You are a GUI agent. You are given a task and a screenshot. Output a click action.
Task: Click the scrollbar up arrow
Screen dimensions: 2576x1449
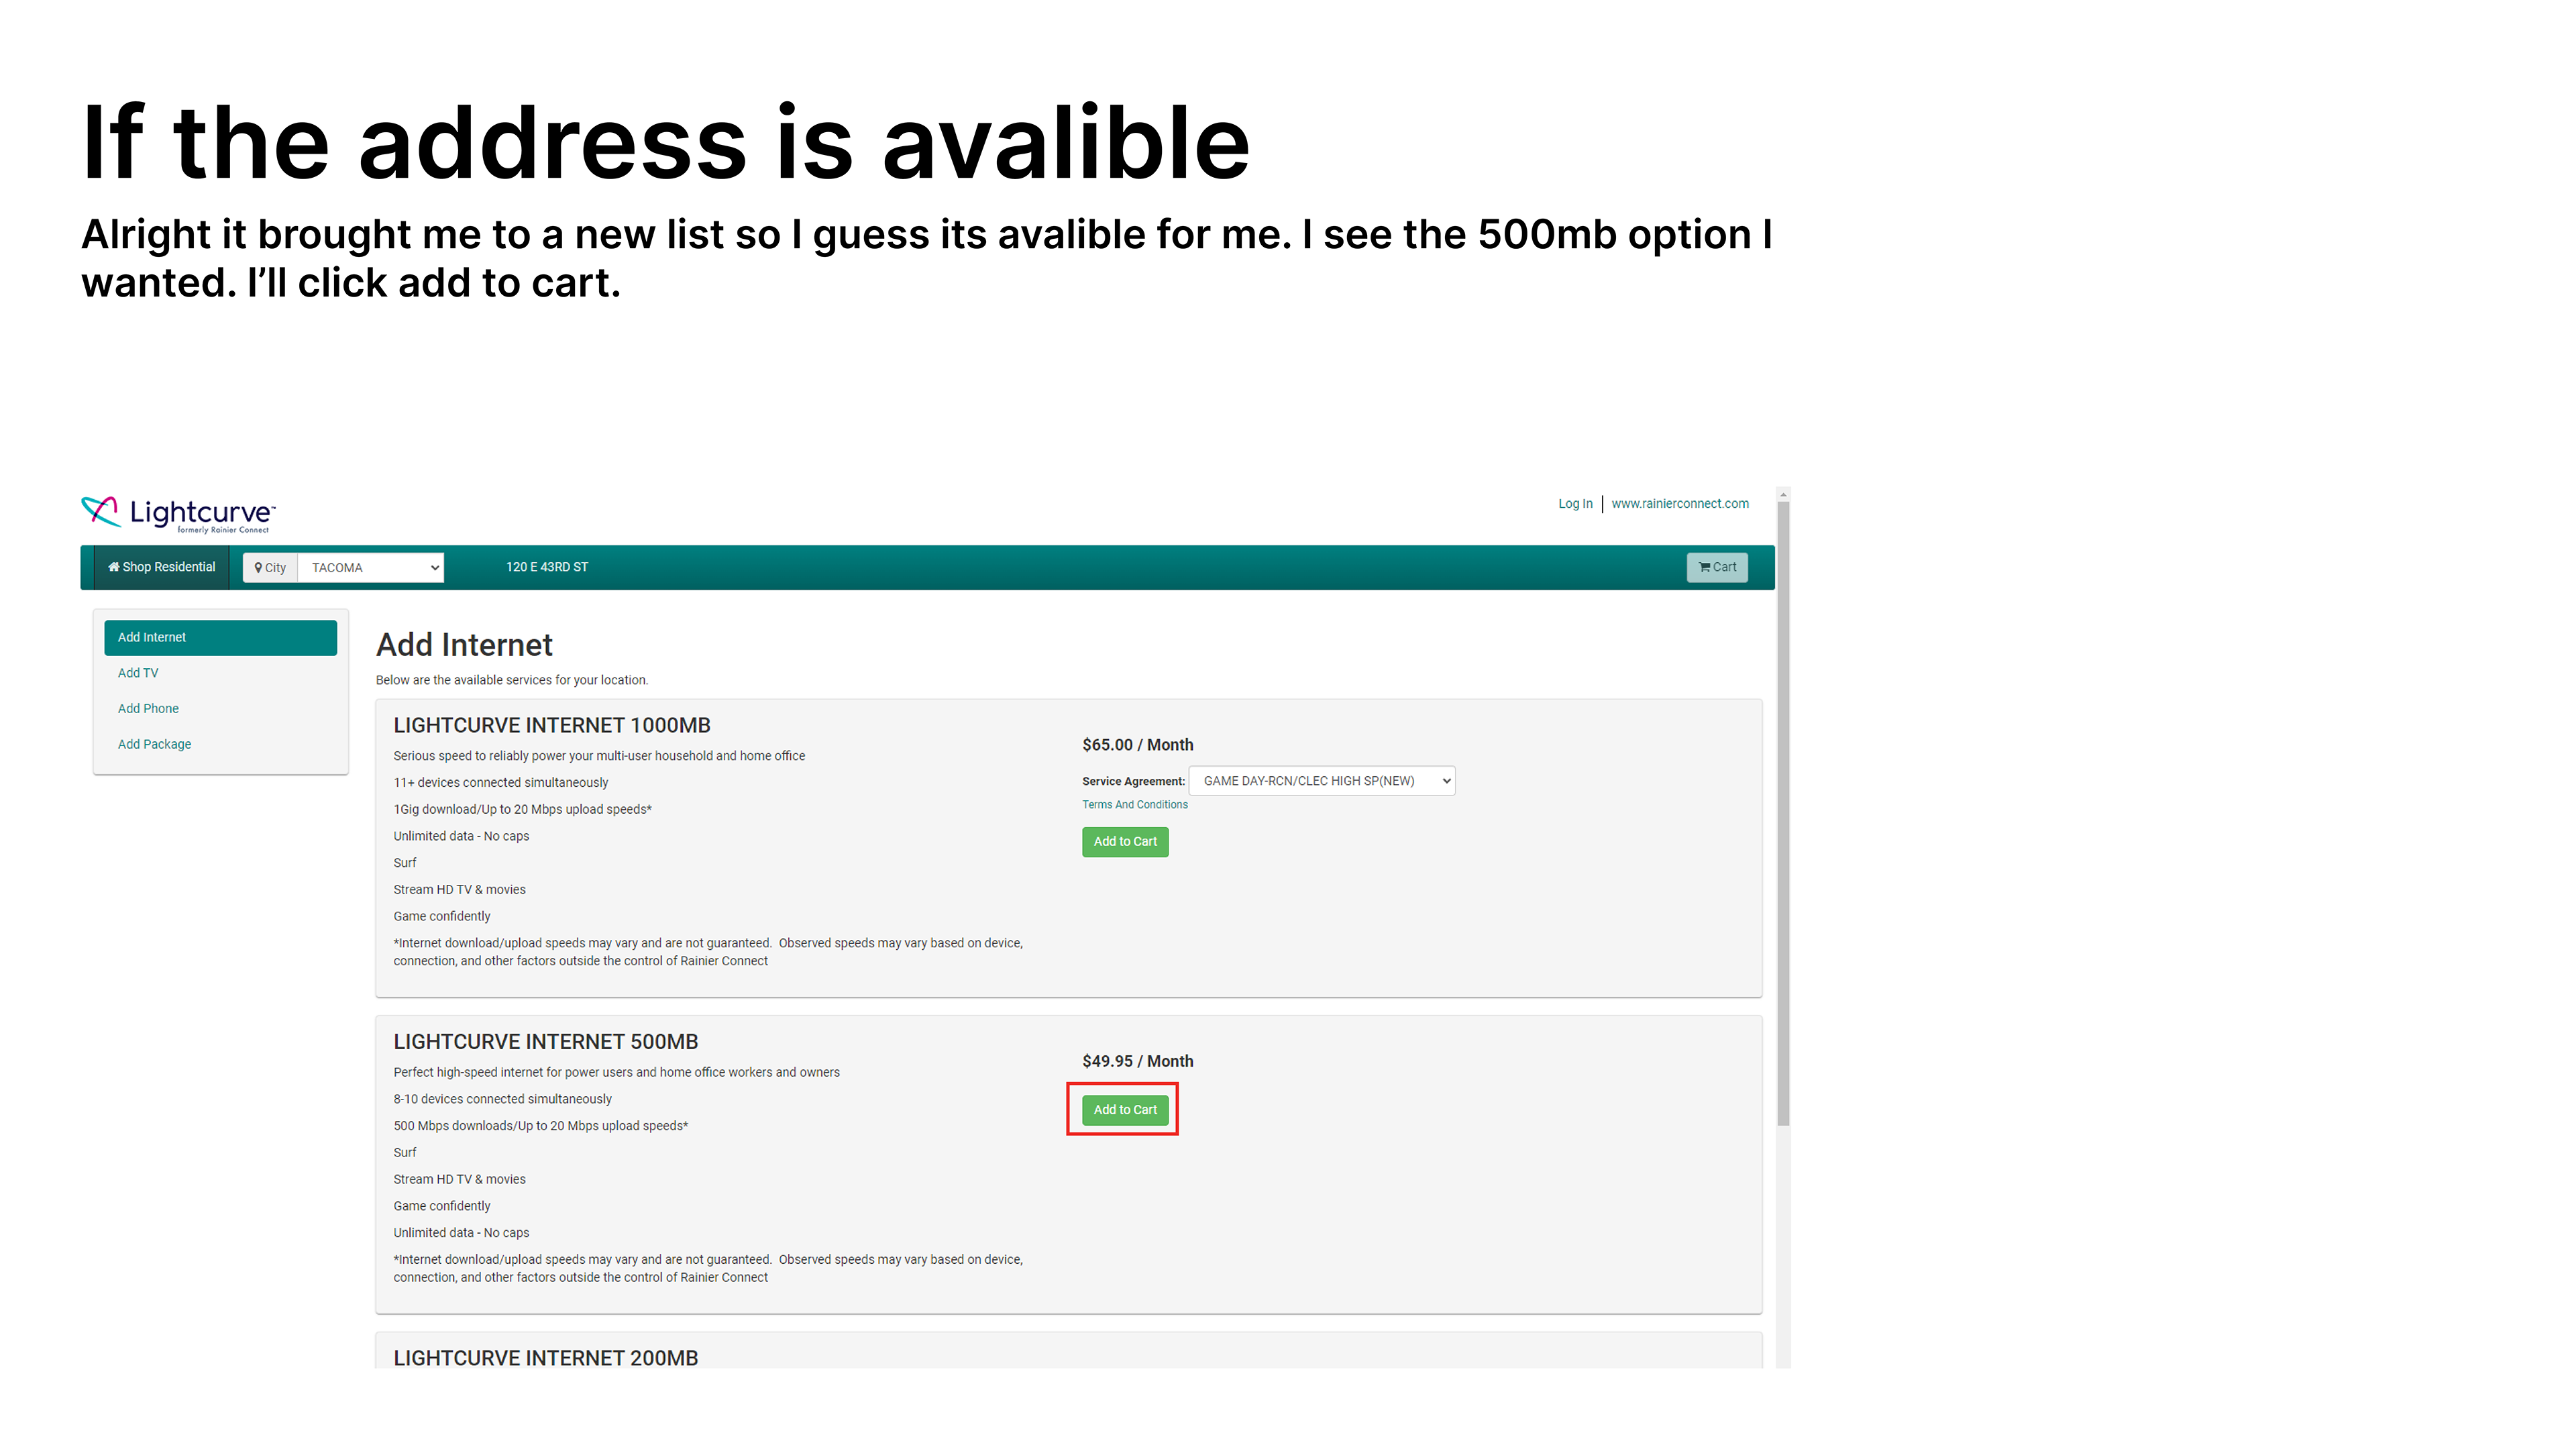pyautogui.click(x=1783, y=495)
